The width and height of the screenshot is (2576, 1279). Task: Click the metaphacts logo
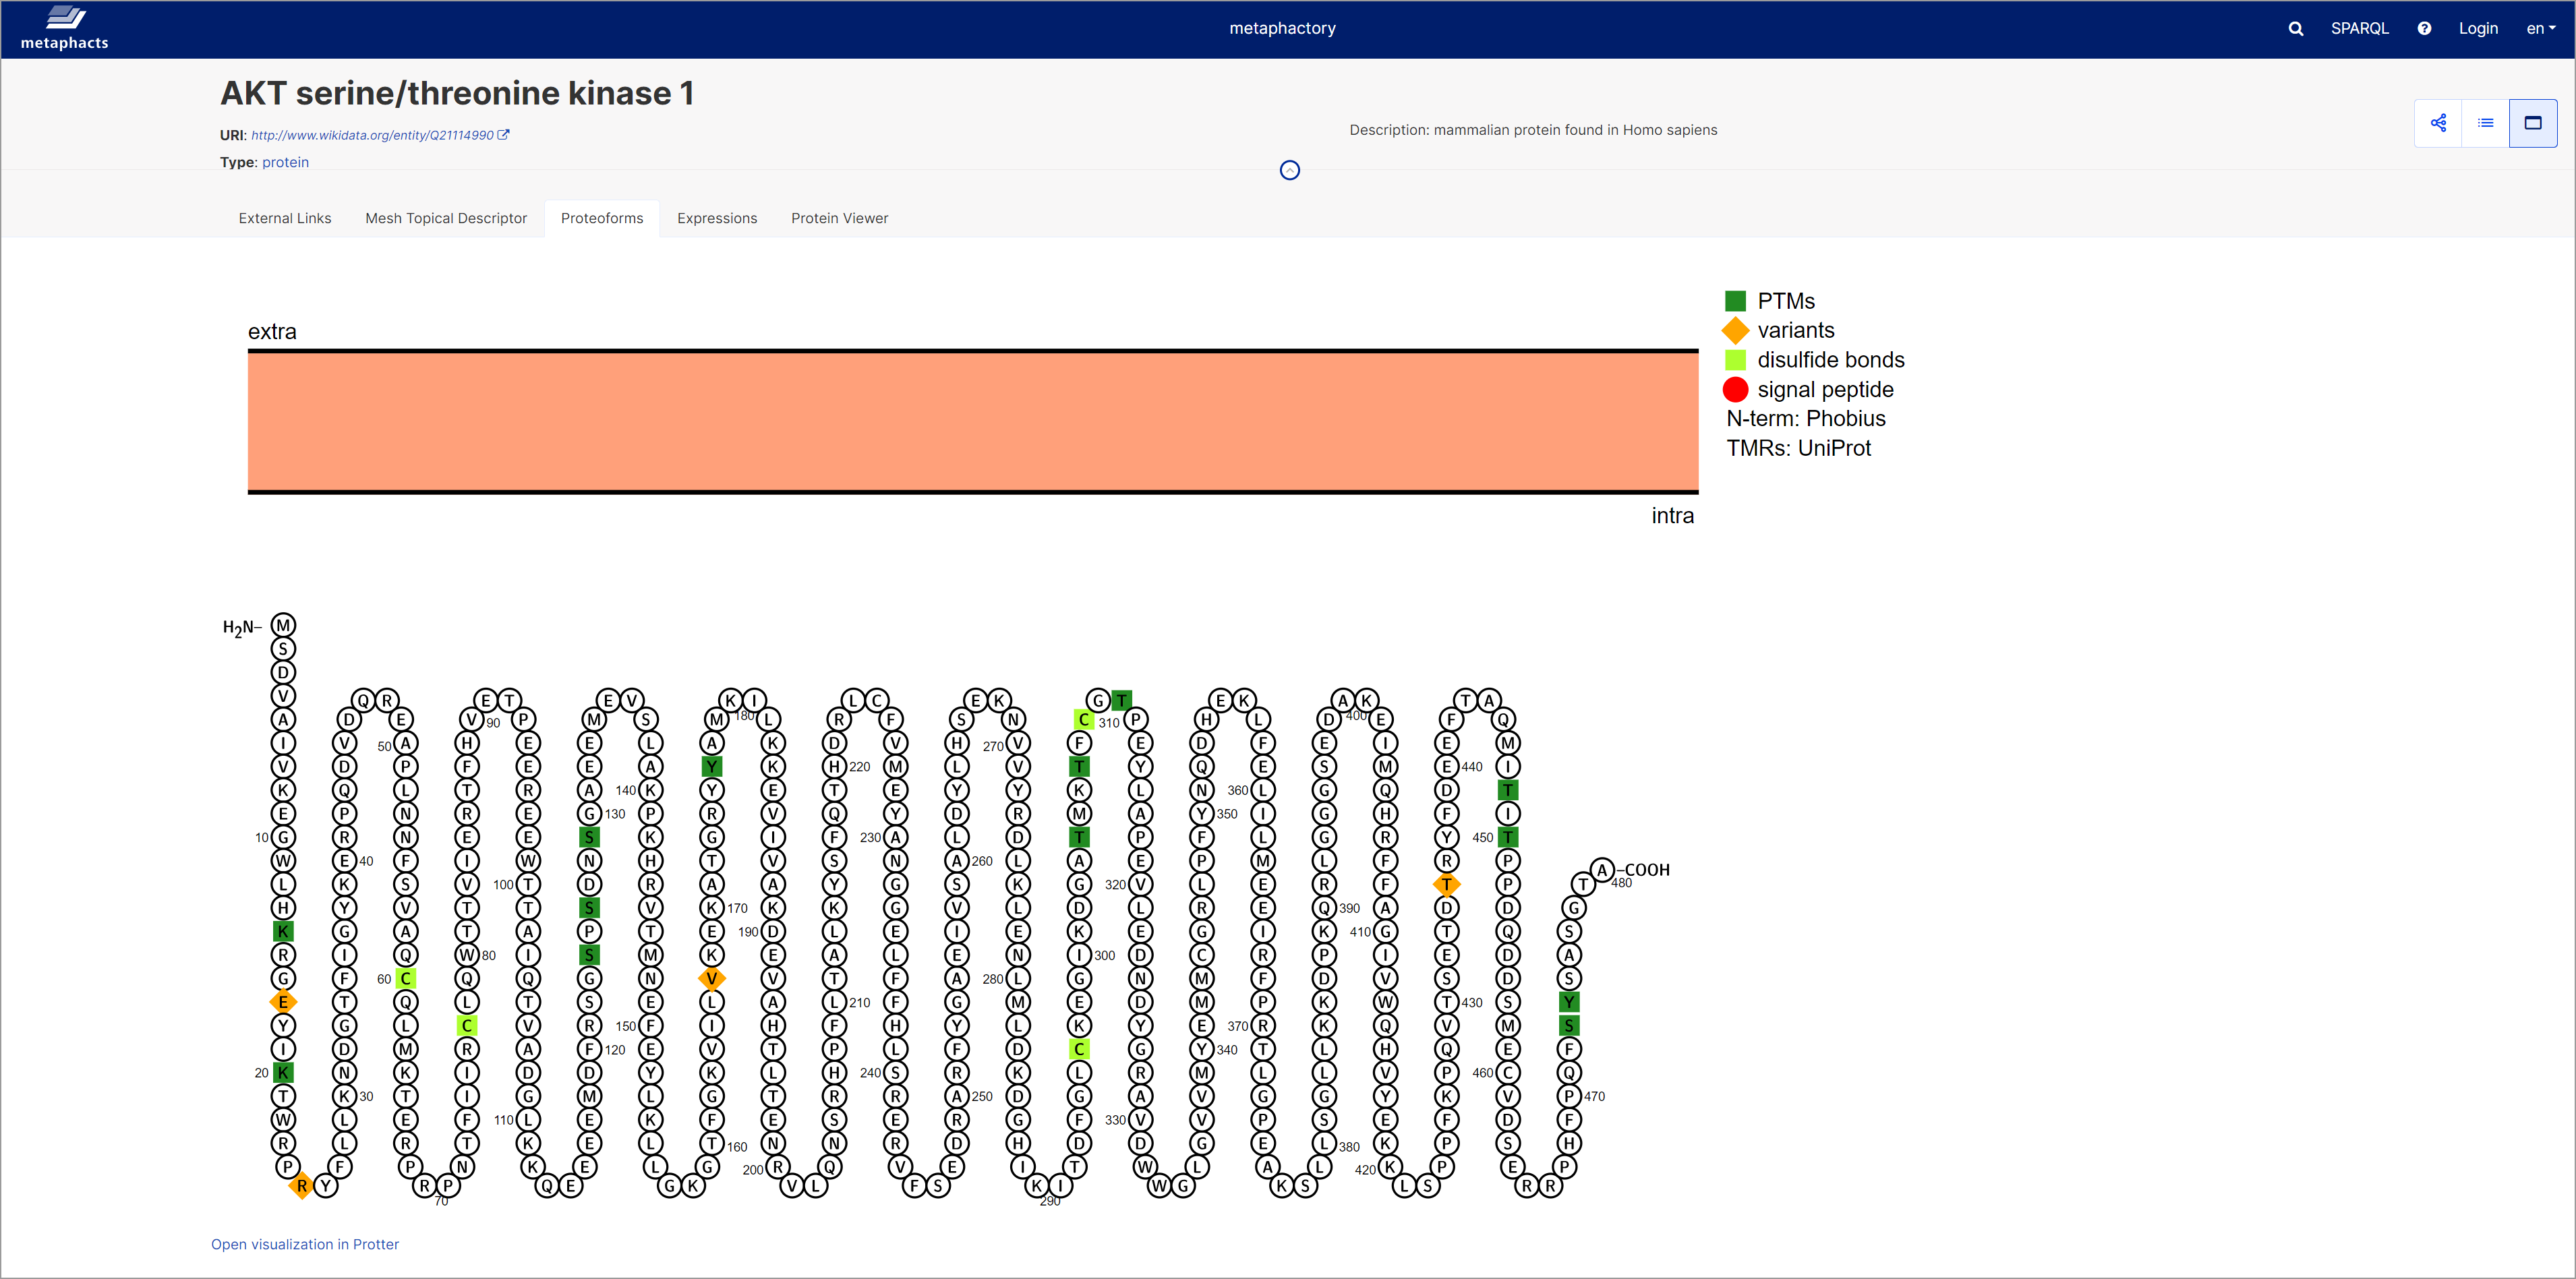pos(64,28)
